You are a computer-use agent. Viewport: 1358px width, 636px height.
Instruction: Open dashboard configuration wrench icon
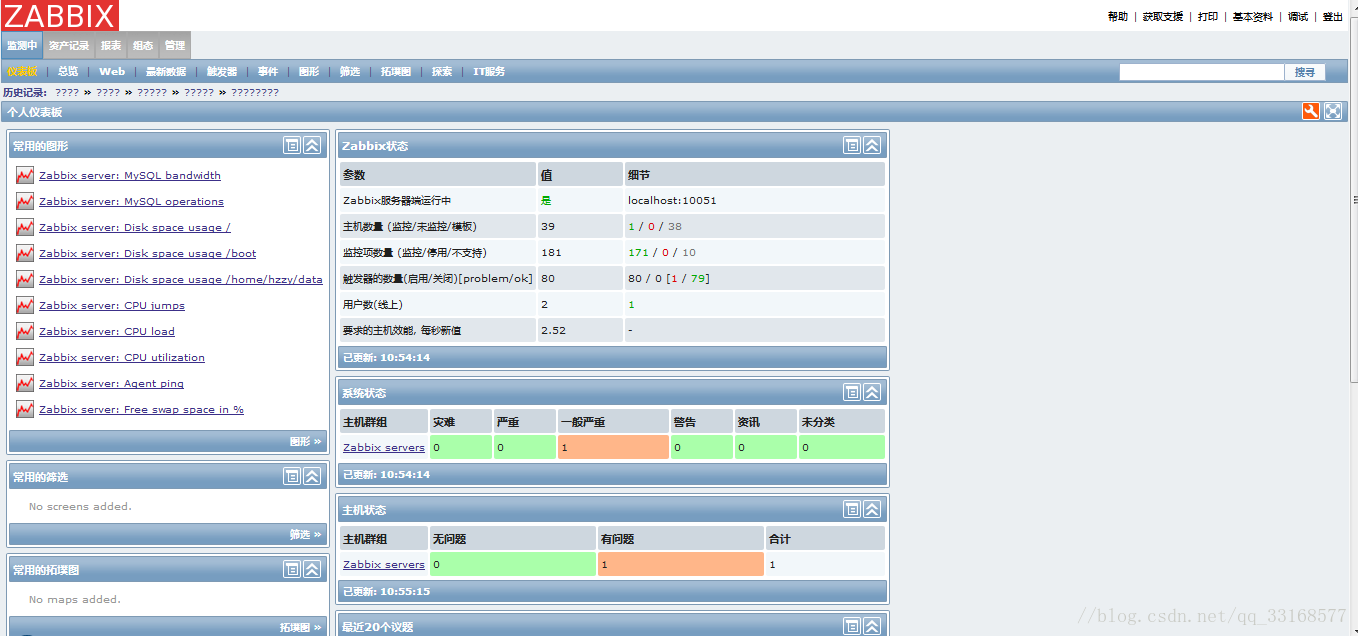tap(1311, 111)
